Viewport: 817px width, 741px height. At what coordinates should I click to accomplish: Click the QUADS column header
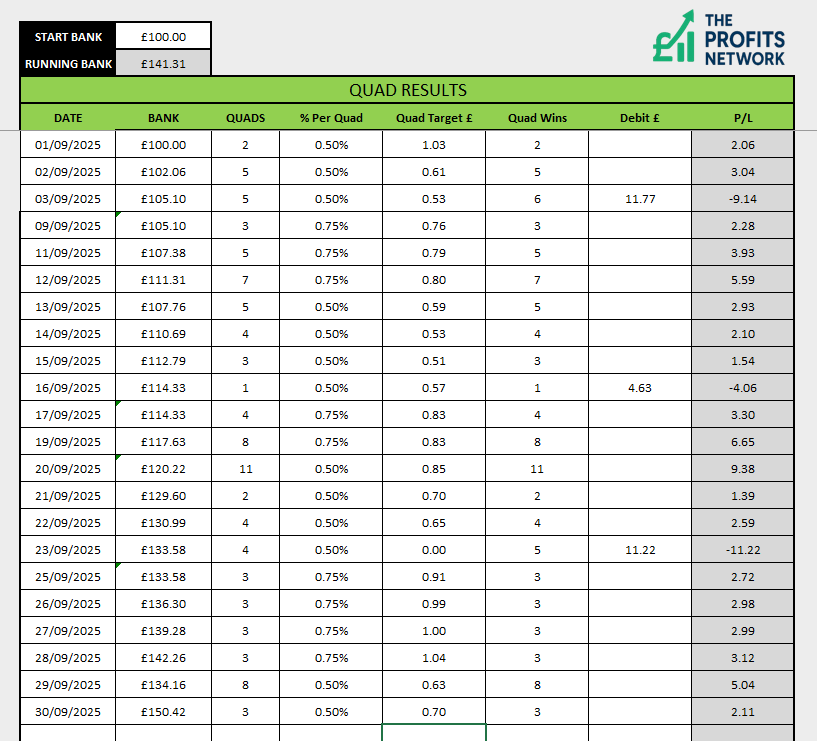pyautogui.click(x=245, y=118)
